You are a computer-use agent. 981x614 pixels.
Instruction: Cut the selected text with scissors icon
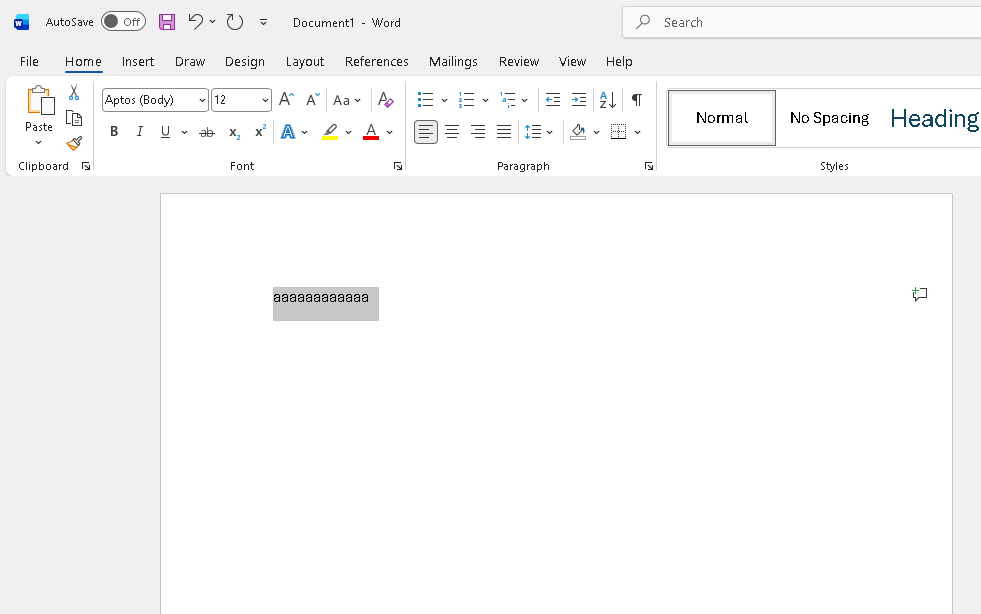tap(74, 93)
